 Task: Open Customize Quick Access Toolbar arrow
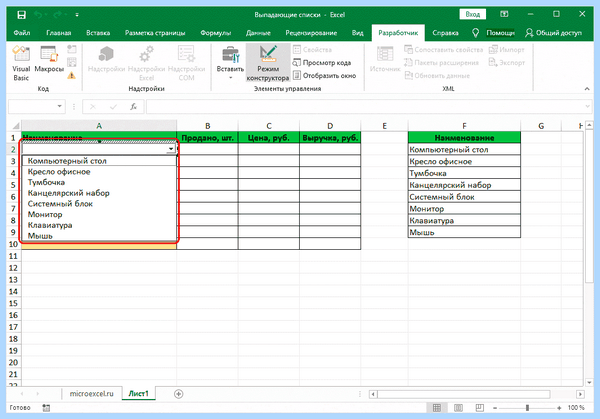(x=77, y=15)
